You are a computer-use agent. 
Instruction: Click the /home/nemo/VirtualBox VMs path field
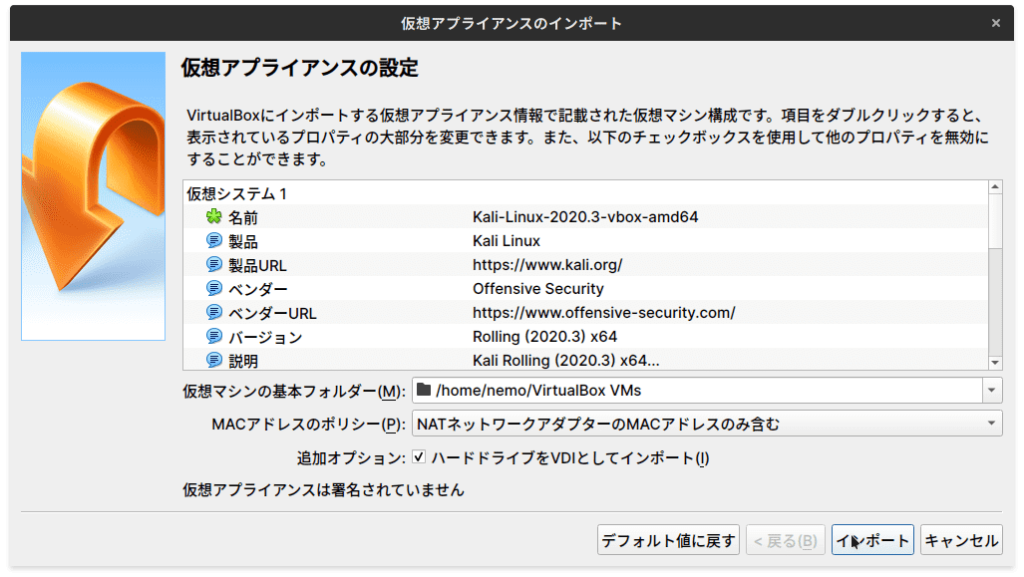click(x=697, y=390)
